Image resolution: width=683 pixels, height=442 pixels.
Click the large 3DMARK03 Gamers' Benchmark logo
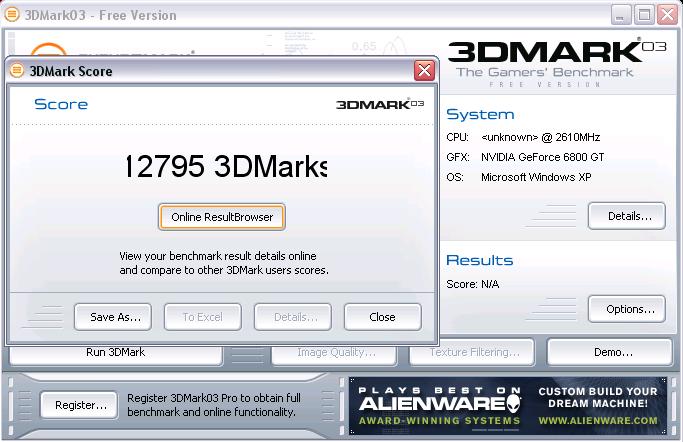(557, 63)
